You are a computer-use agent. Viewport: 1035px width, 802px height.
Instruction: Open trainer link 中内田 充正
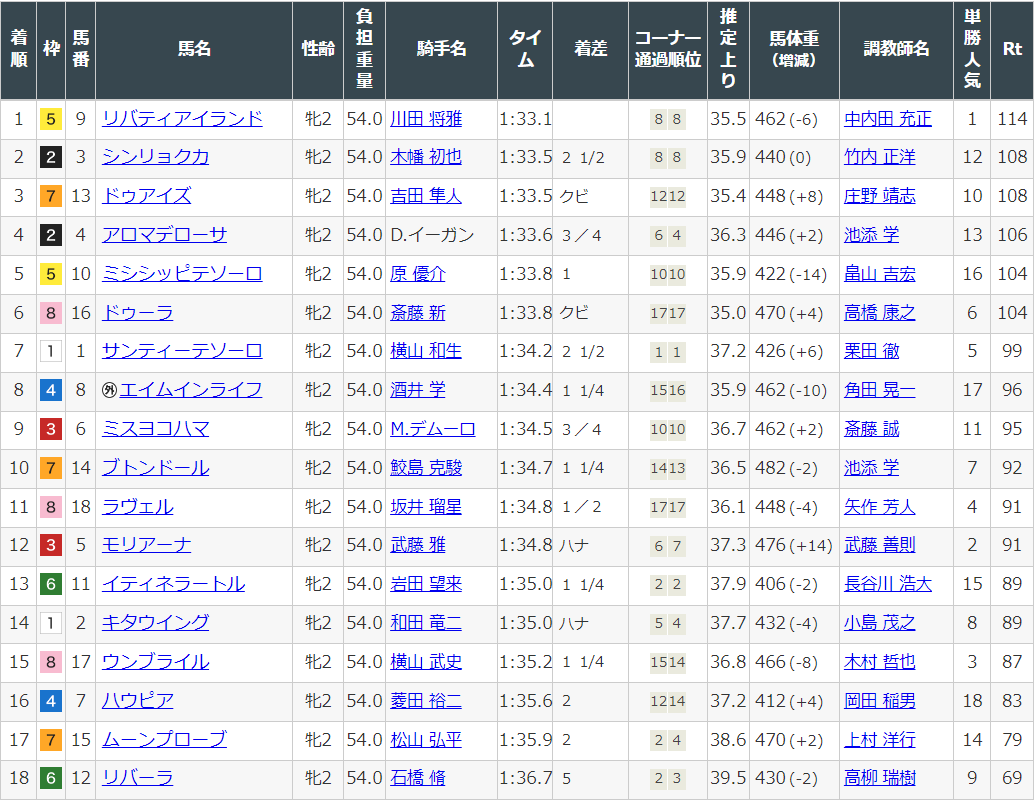888,119
